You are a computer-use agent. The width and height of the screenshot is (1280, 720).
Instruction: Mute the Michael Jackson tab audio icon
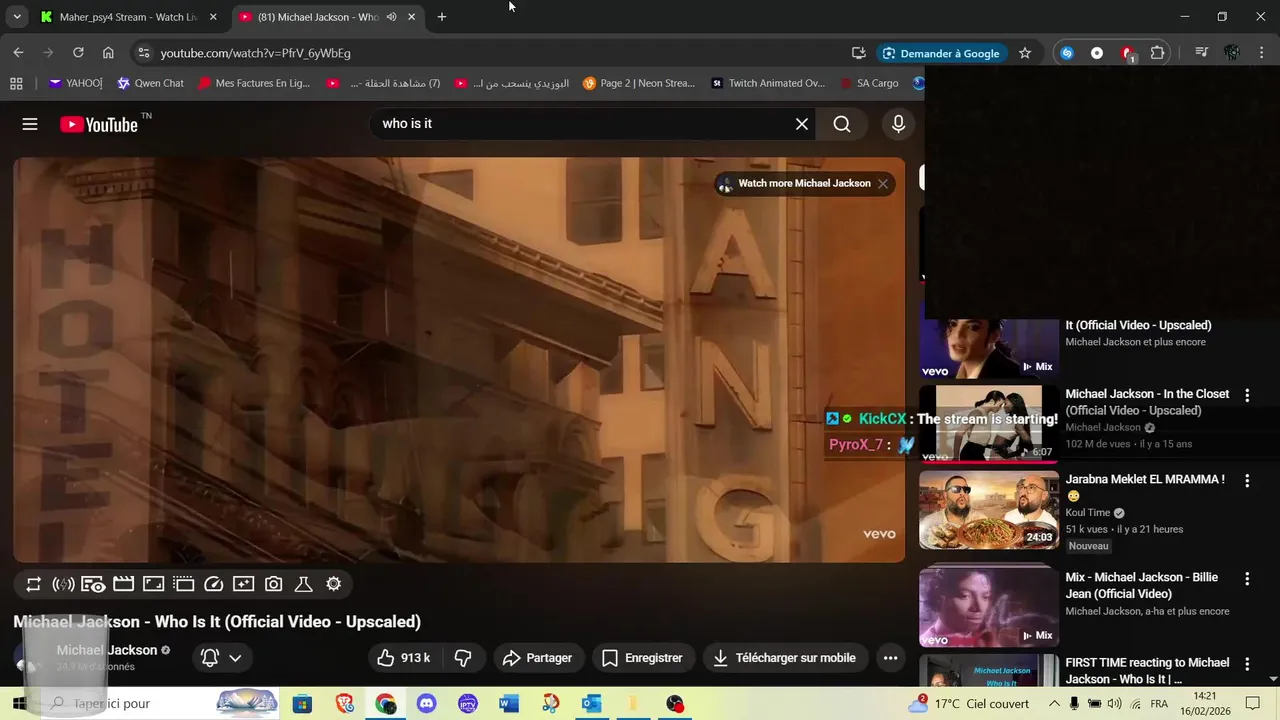(x=391, y=17)
